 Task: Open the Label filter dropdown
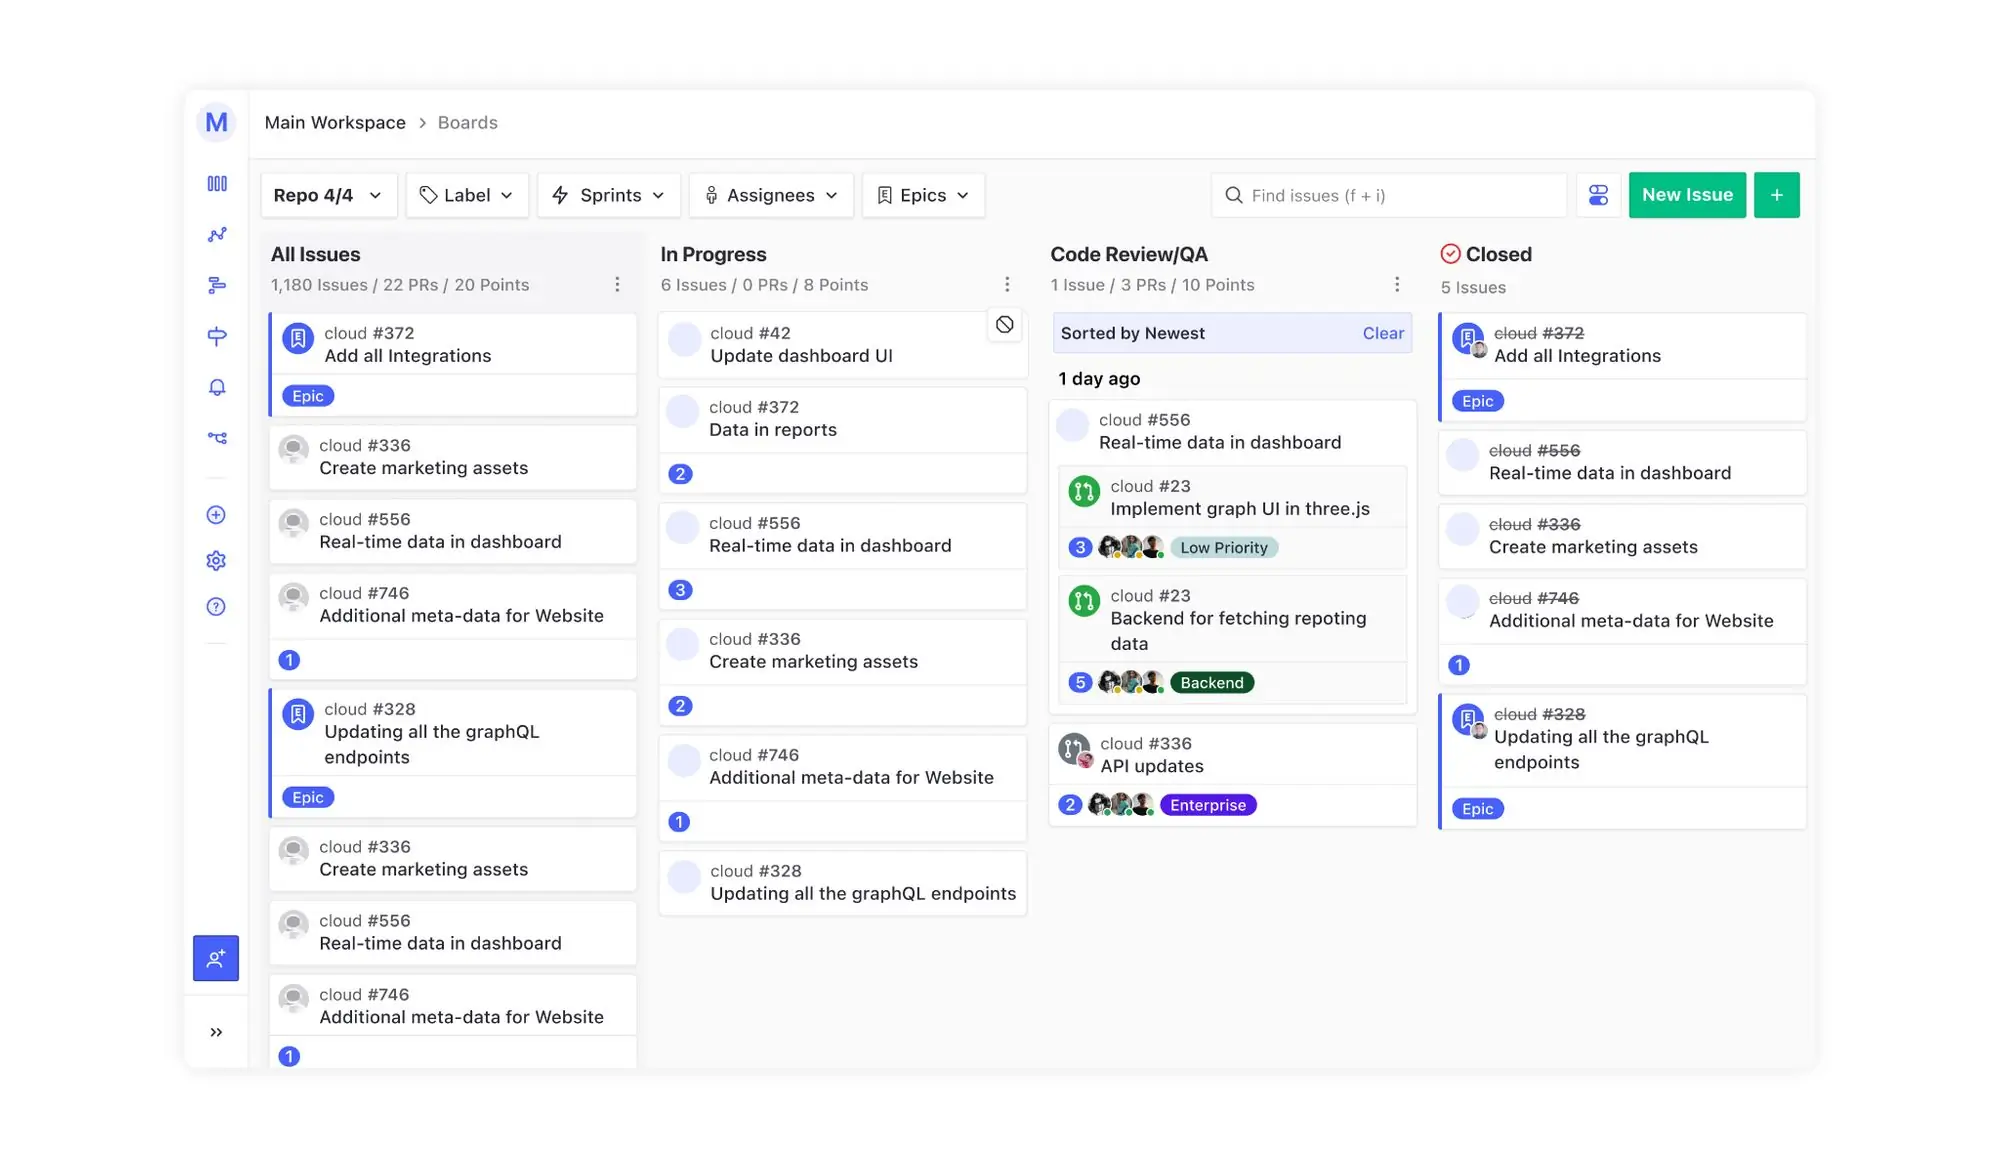467,195
